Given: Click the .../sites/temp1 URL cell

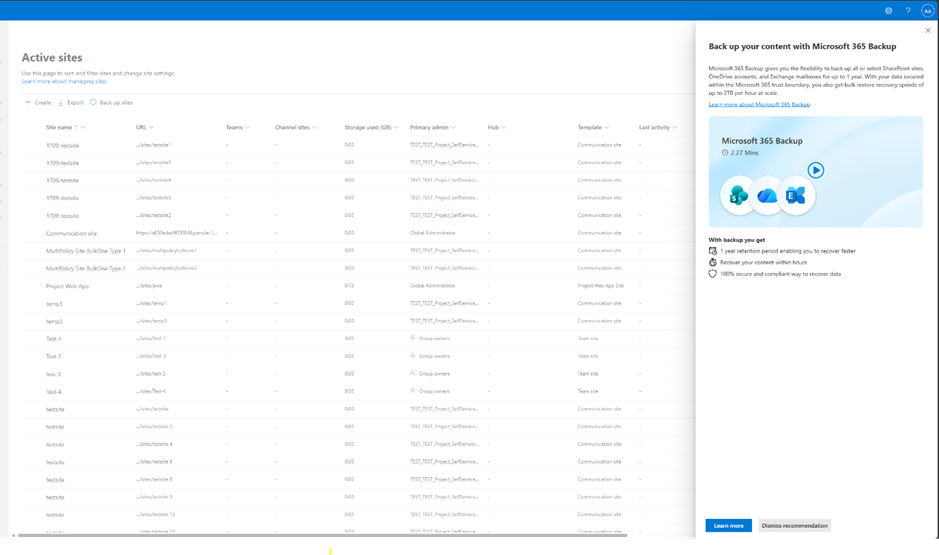Looking at the screenshot, I should 151,303.
